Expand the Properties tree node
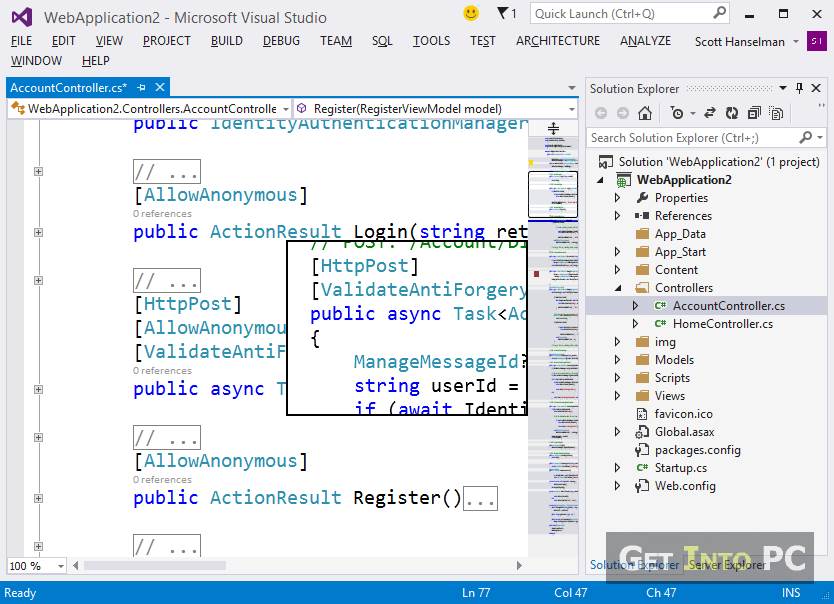This screenshot has height=604, width=834. 618,197
